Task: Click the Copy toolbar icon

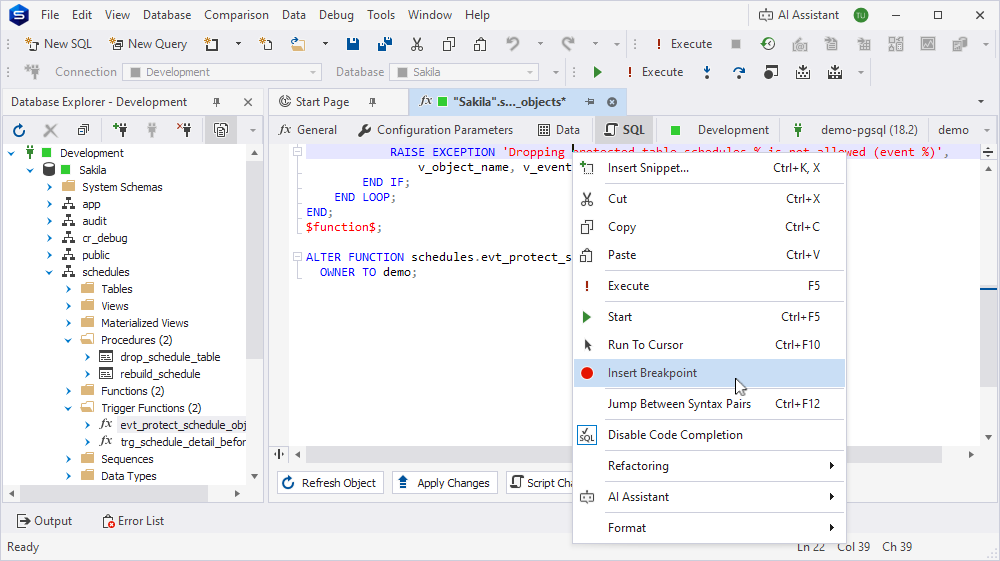Action: [448, 44]
